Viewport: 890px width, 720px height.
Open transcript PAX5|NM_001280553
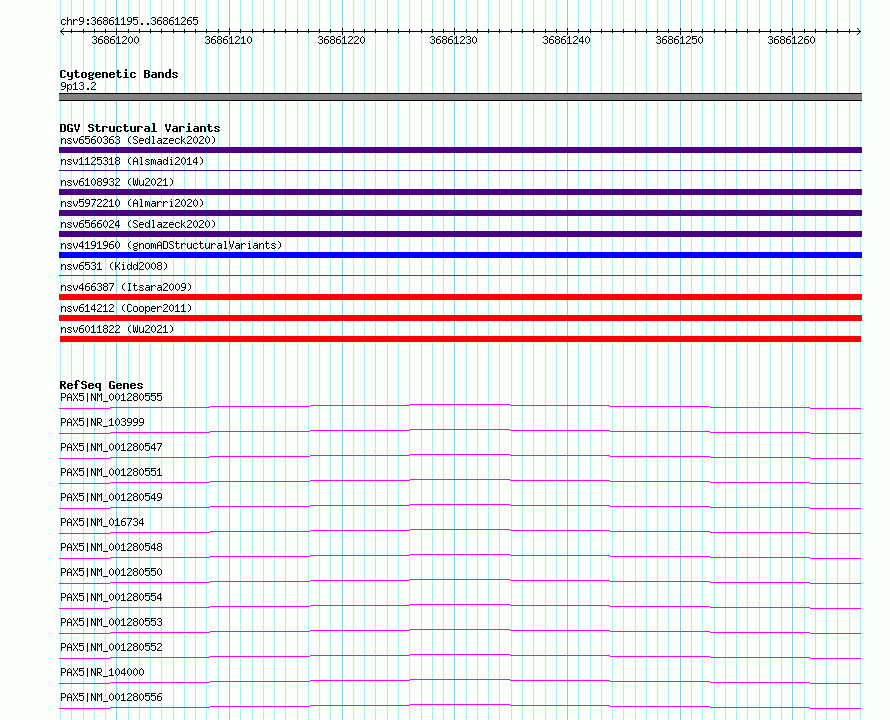coord(111,622)
